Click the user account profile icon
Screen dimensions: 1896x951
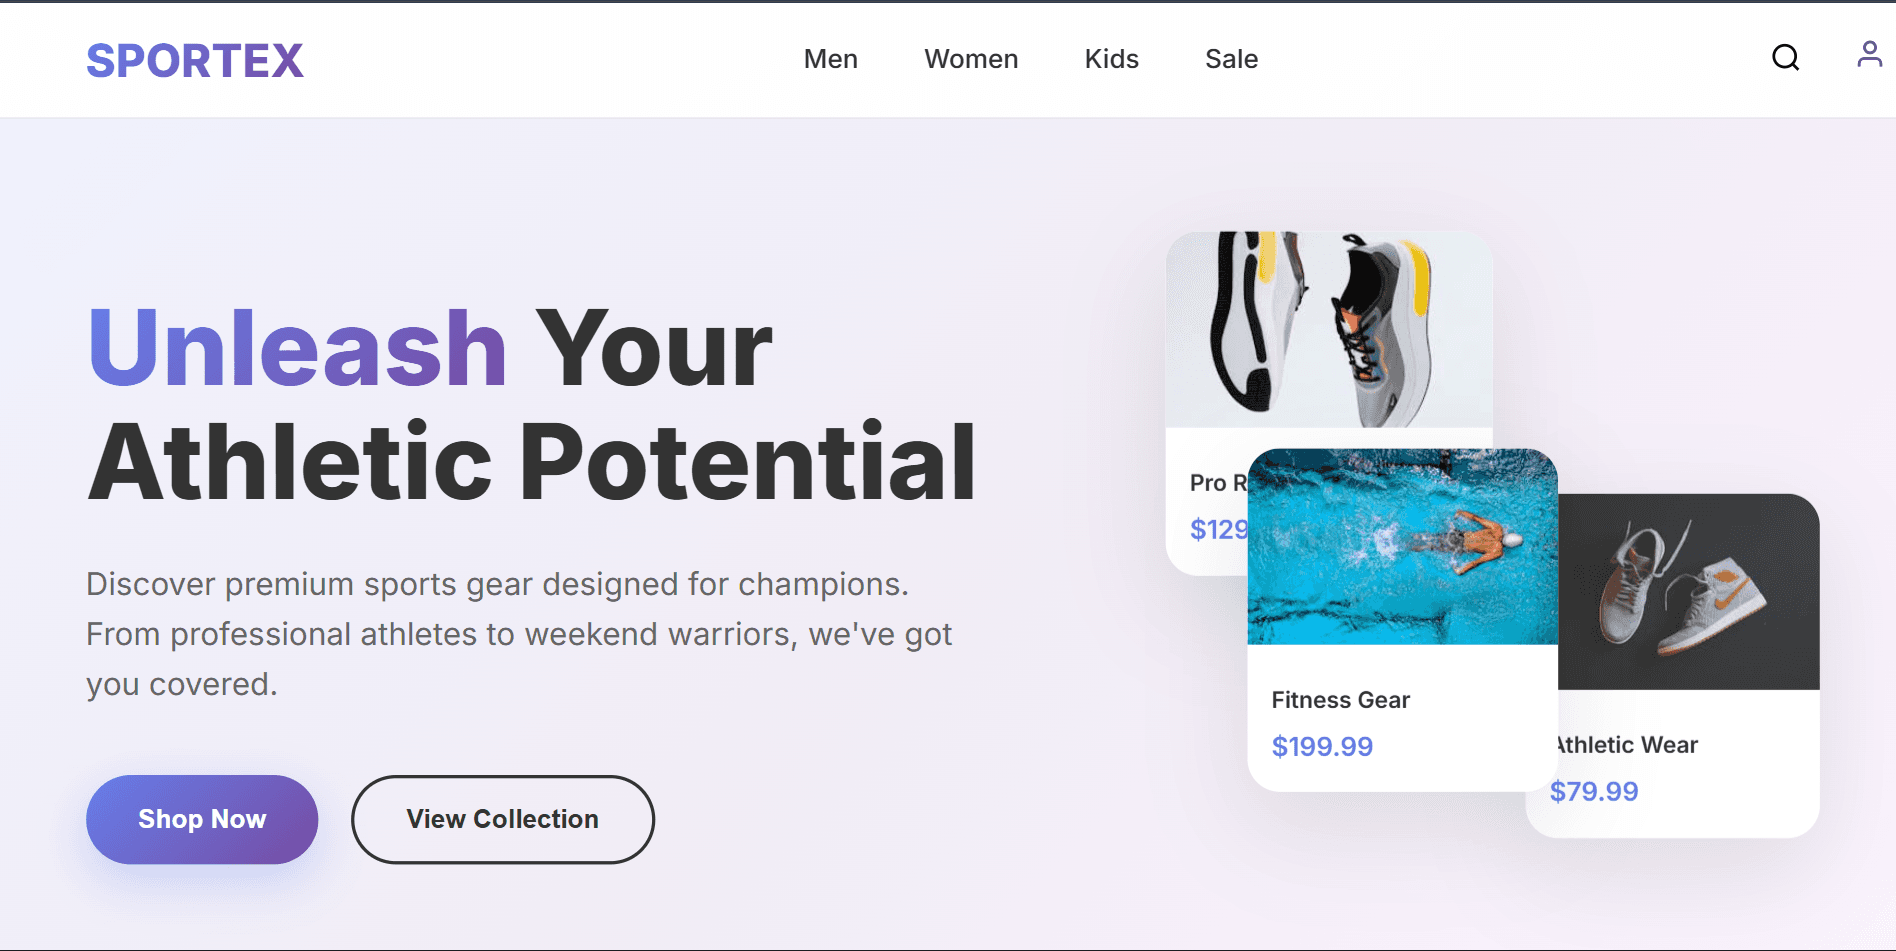(x=1869, y=54)
